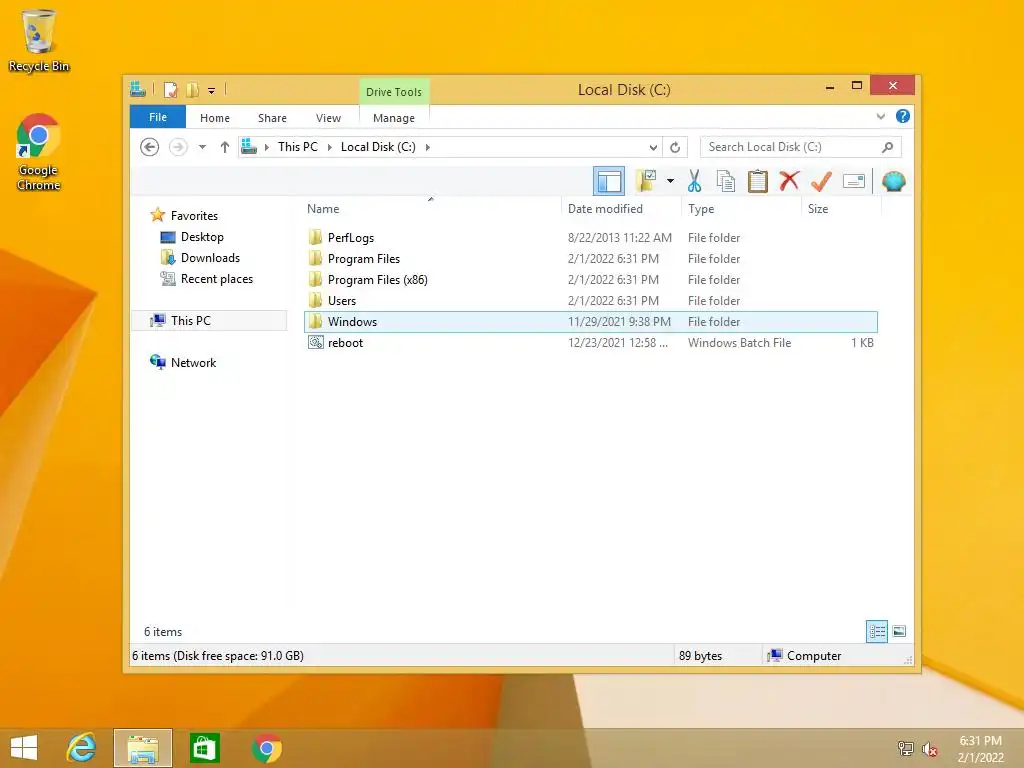Click the red X Delete icon
1024x768 pixels.
point(789,180)
